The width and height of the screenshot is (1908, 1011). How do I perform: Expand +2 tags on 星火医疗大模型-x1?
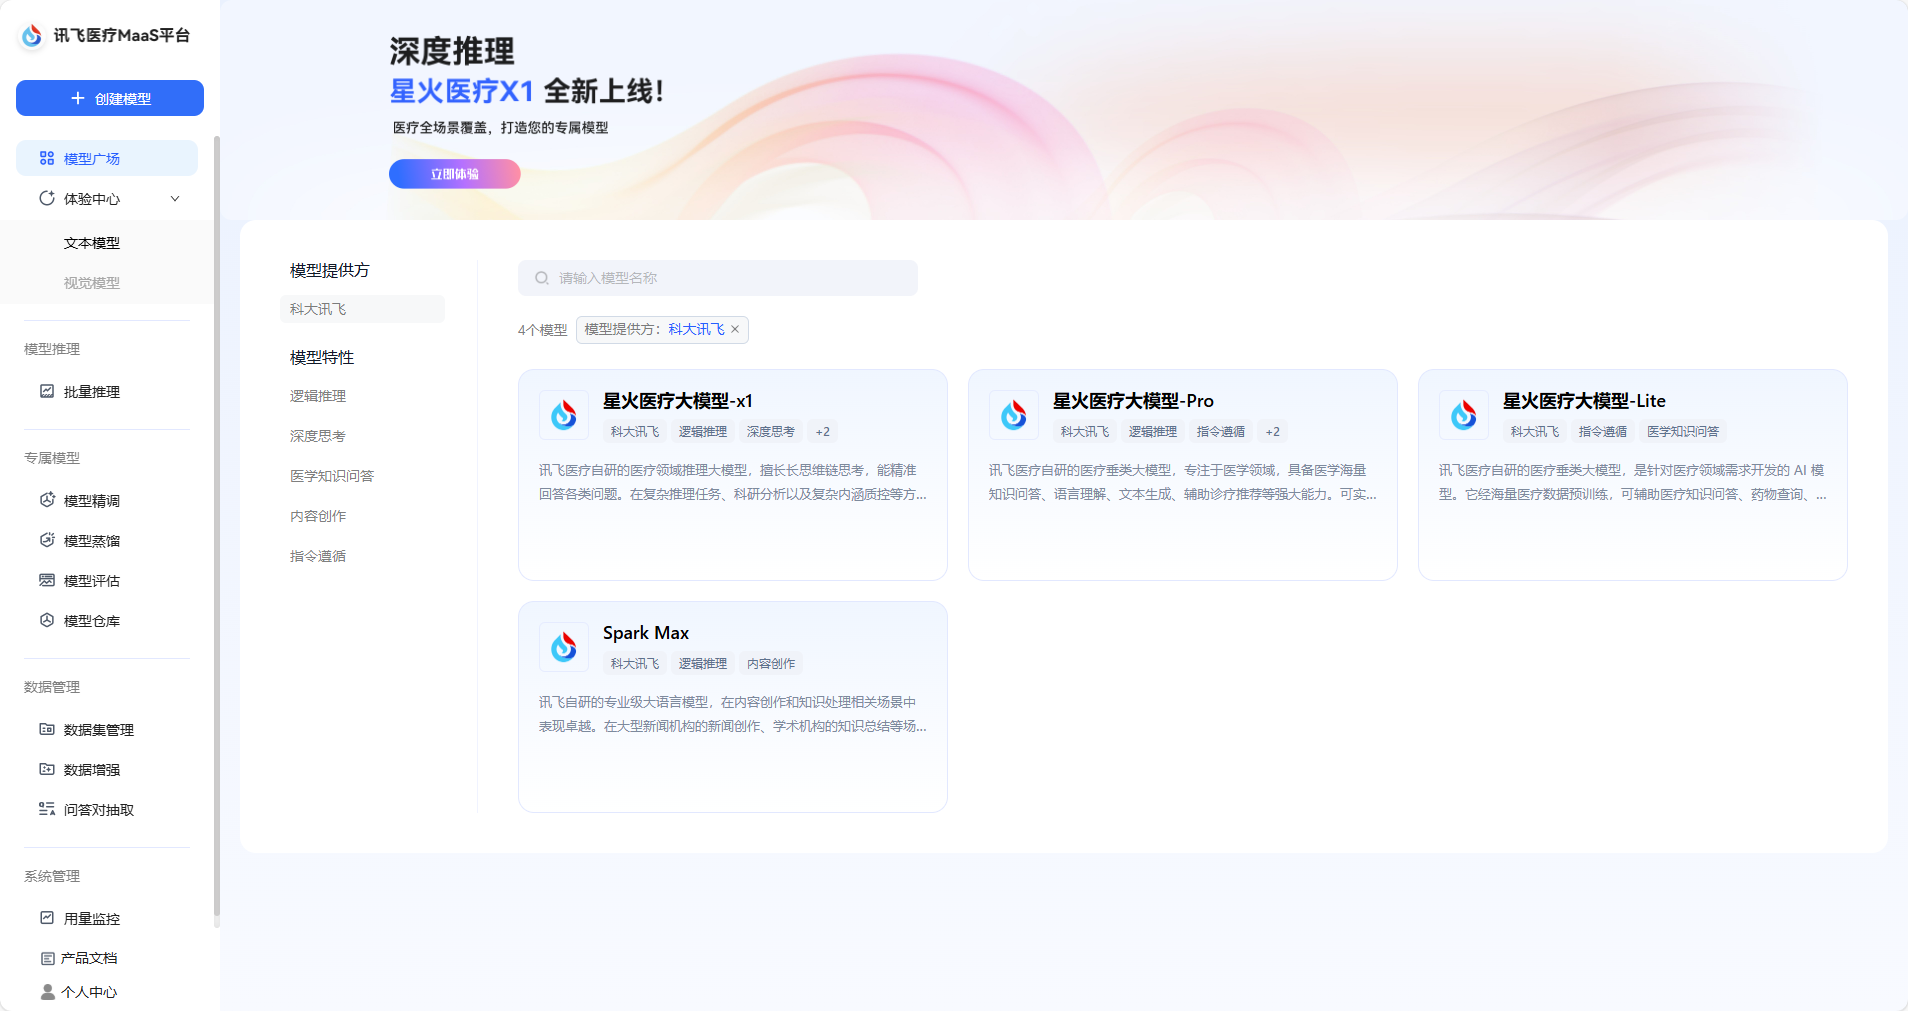pos(823,432)
